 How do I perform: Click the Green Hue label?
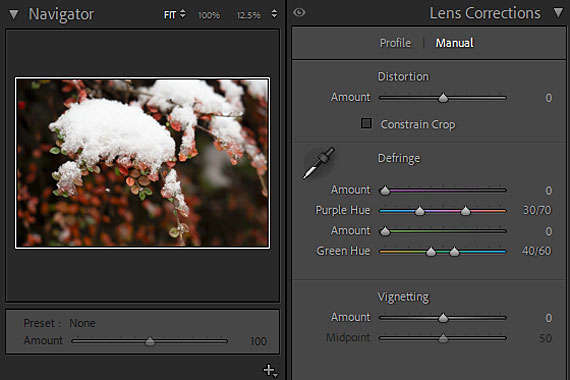tap(343, 251)
